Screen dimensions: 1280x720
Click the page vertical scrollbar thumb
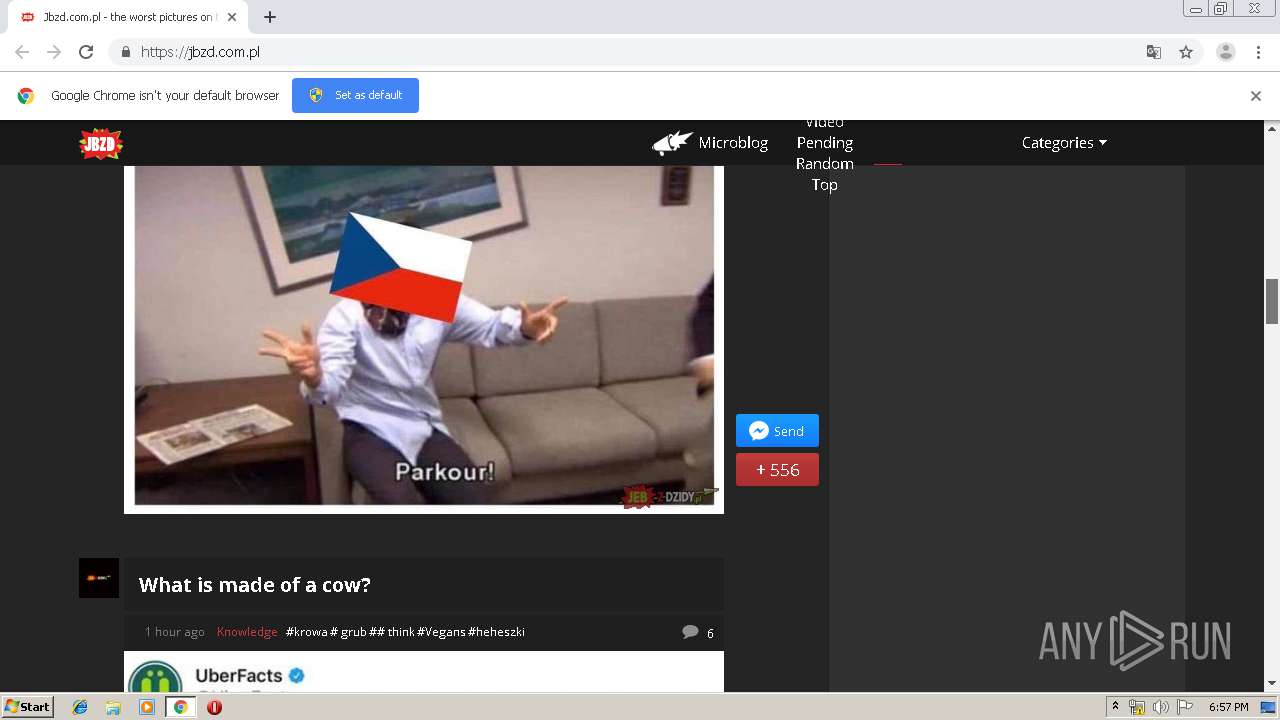(x=1272, y=302)
